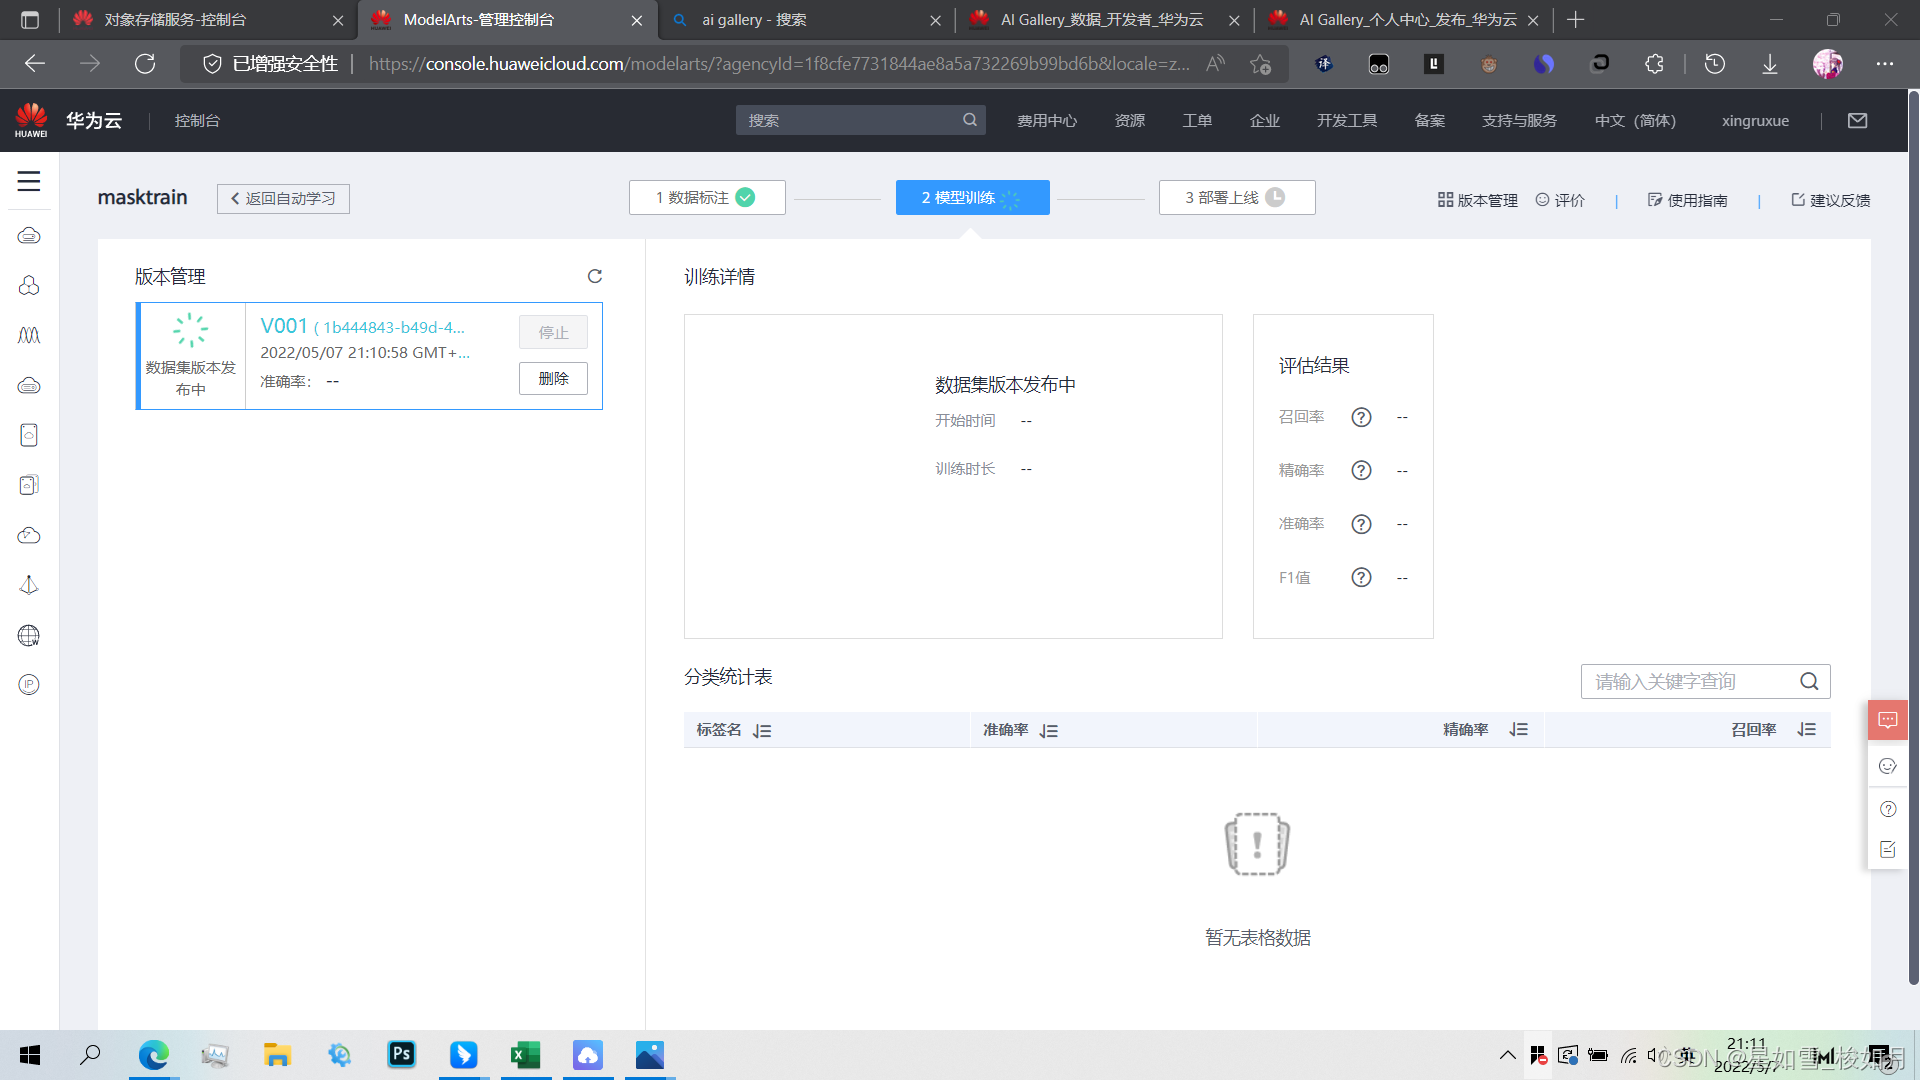The image size is (1920, 1080).
Task: Sort table by precision column
Action: pos(1519,730)
